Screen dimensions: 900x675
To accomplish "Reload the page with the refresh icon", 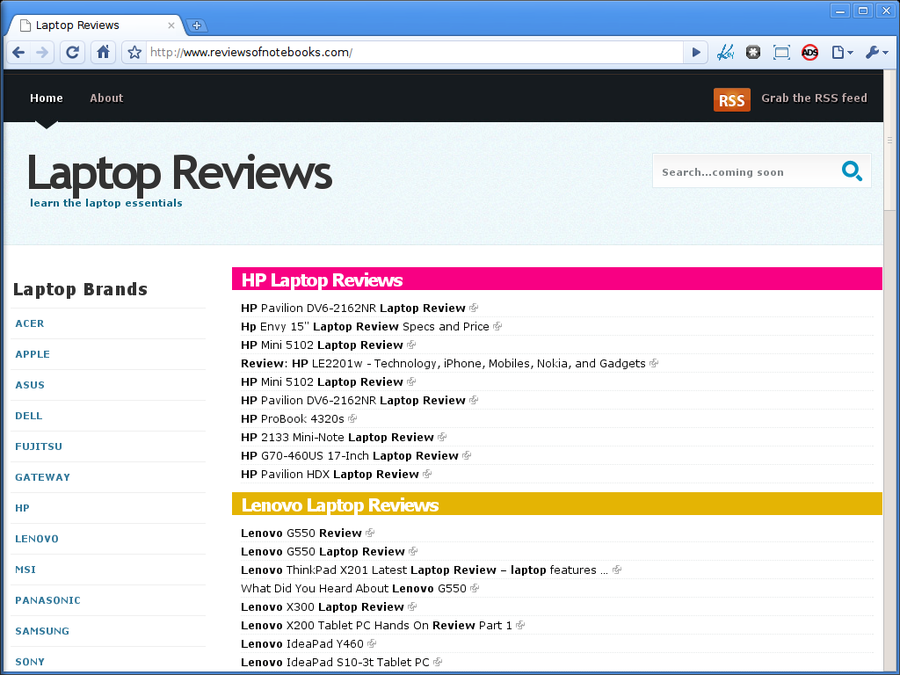I will (72, 53).
